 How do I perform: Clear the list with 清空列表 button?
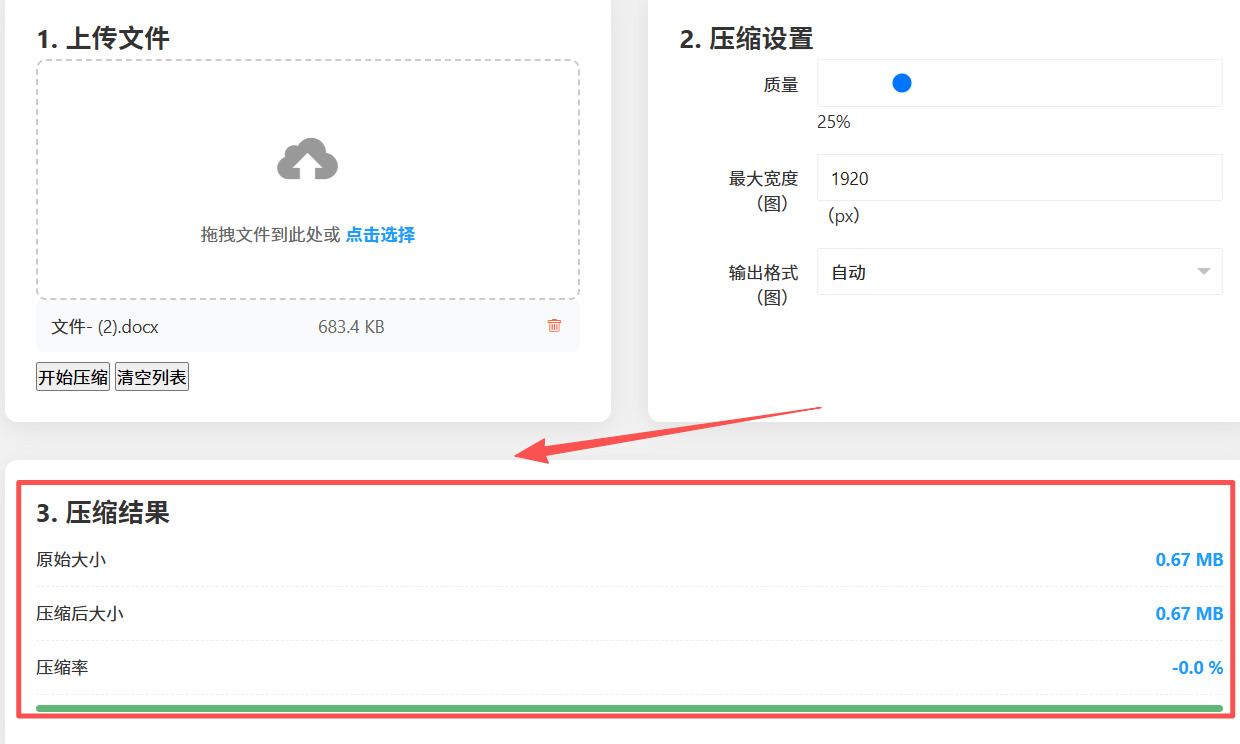[152, 377]
